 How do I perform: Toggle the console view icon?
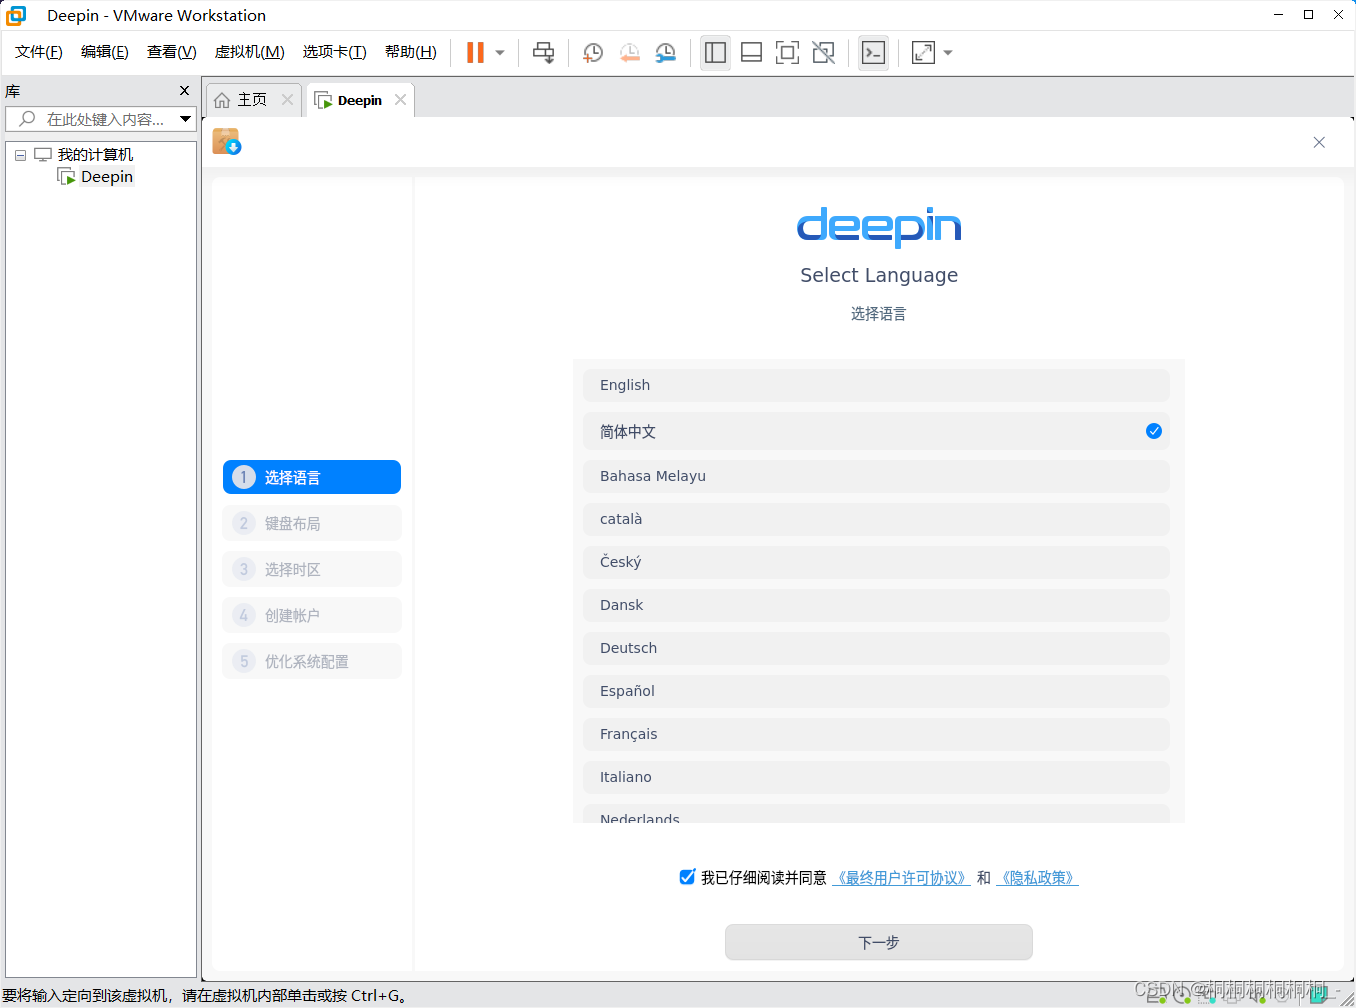click(x=873, y=53)
